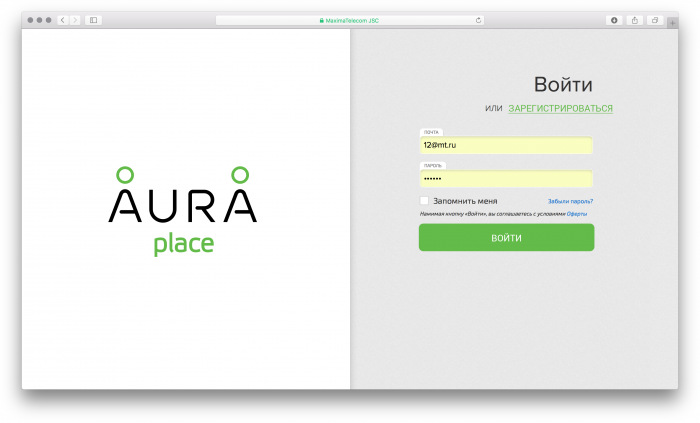Click the Почта email field
The width and height of the screenshot is (700, 423).
[x=506, y=145]
